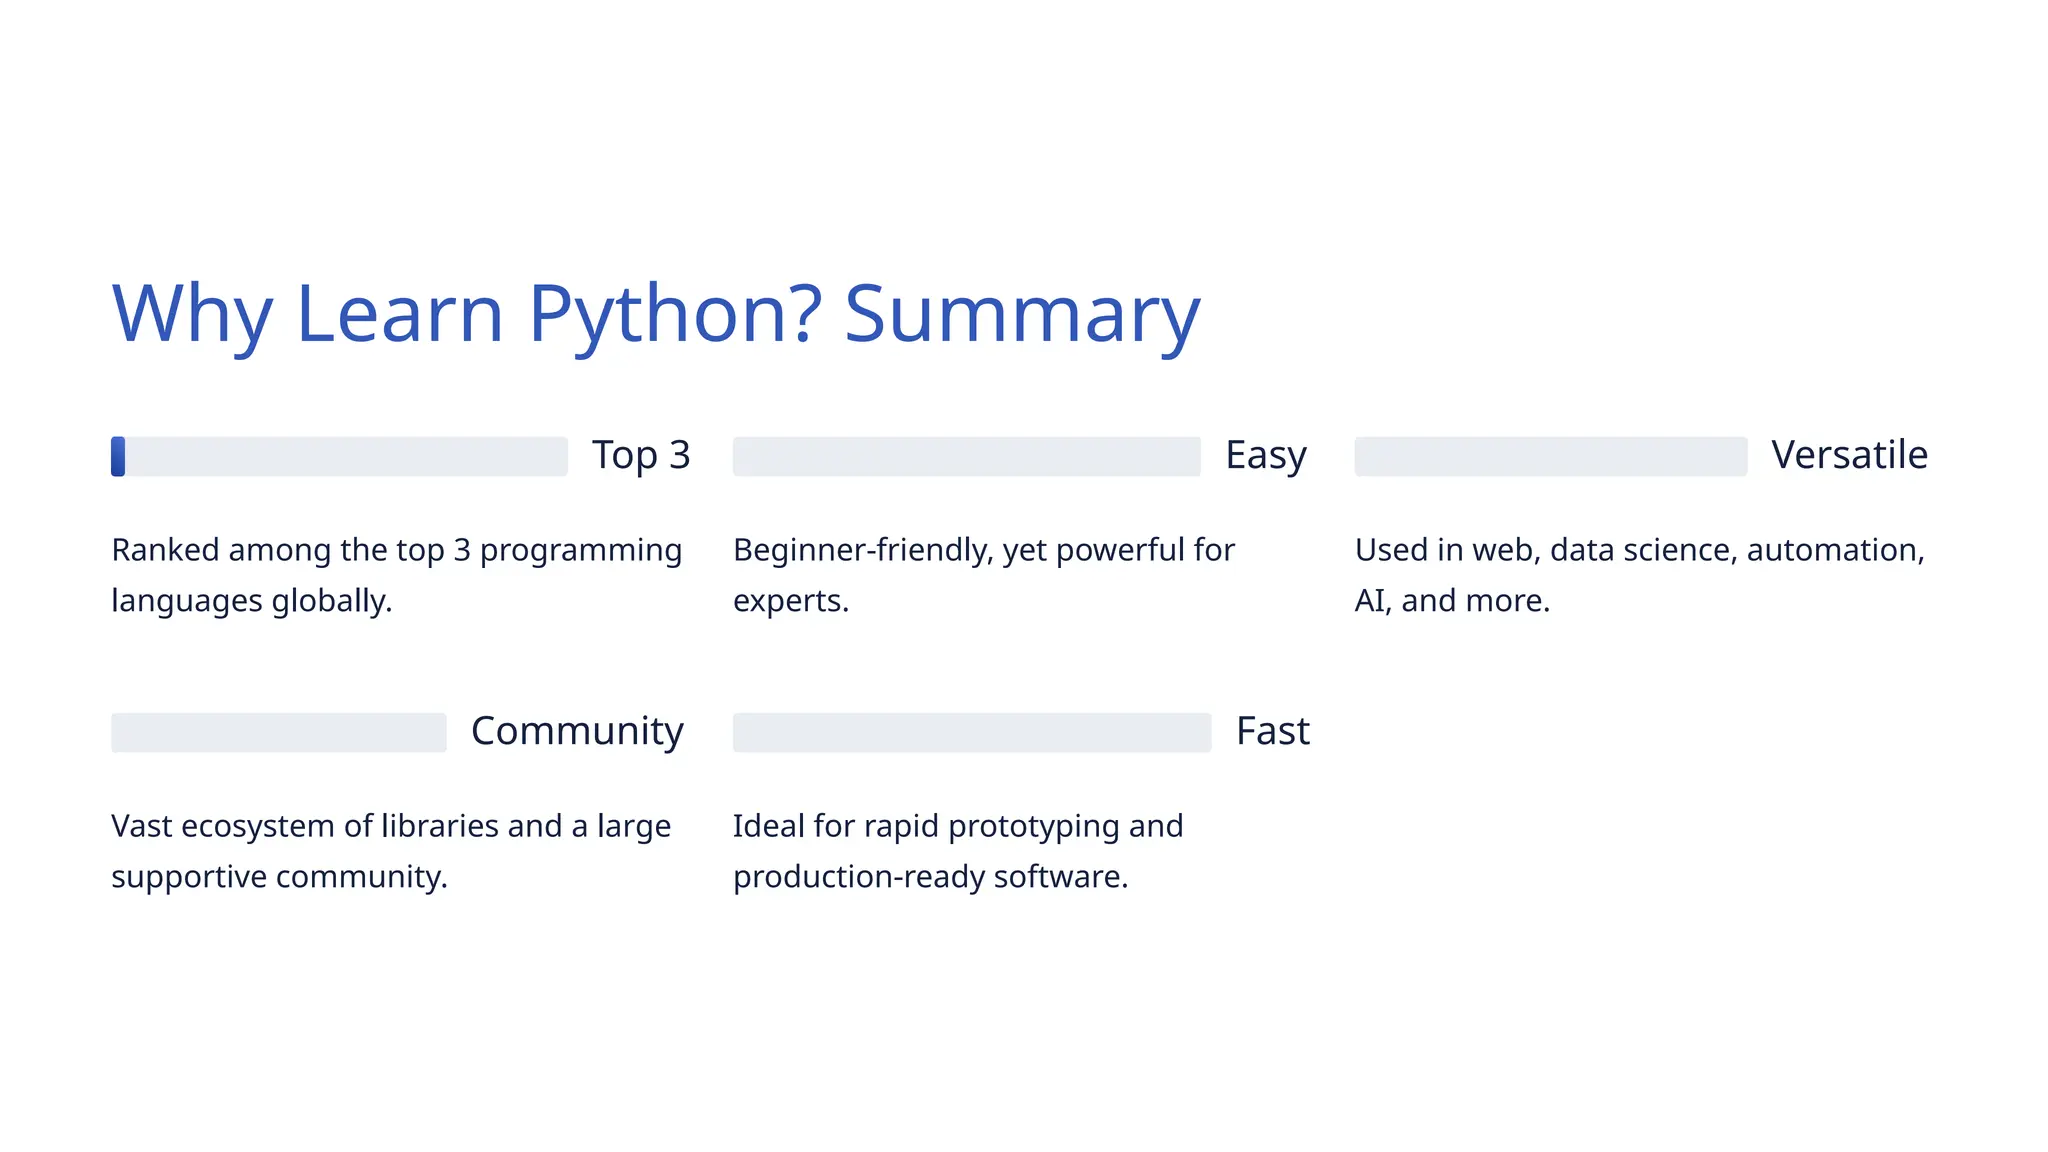The height and width of the screenshot is (1152, 2048).
Task: Click the Community progress bar
Action: 278,732
